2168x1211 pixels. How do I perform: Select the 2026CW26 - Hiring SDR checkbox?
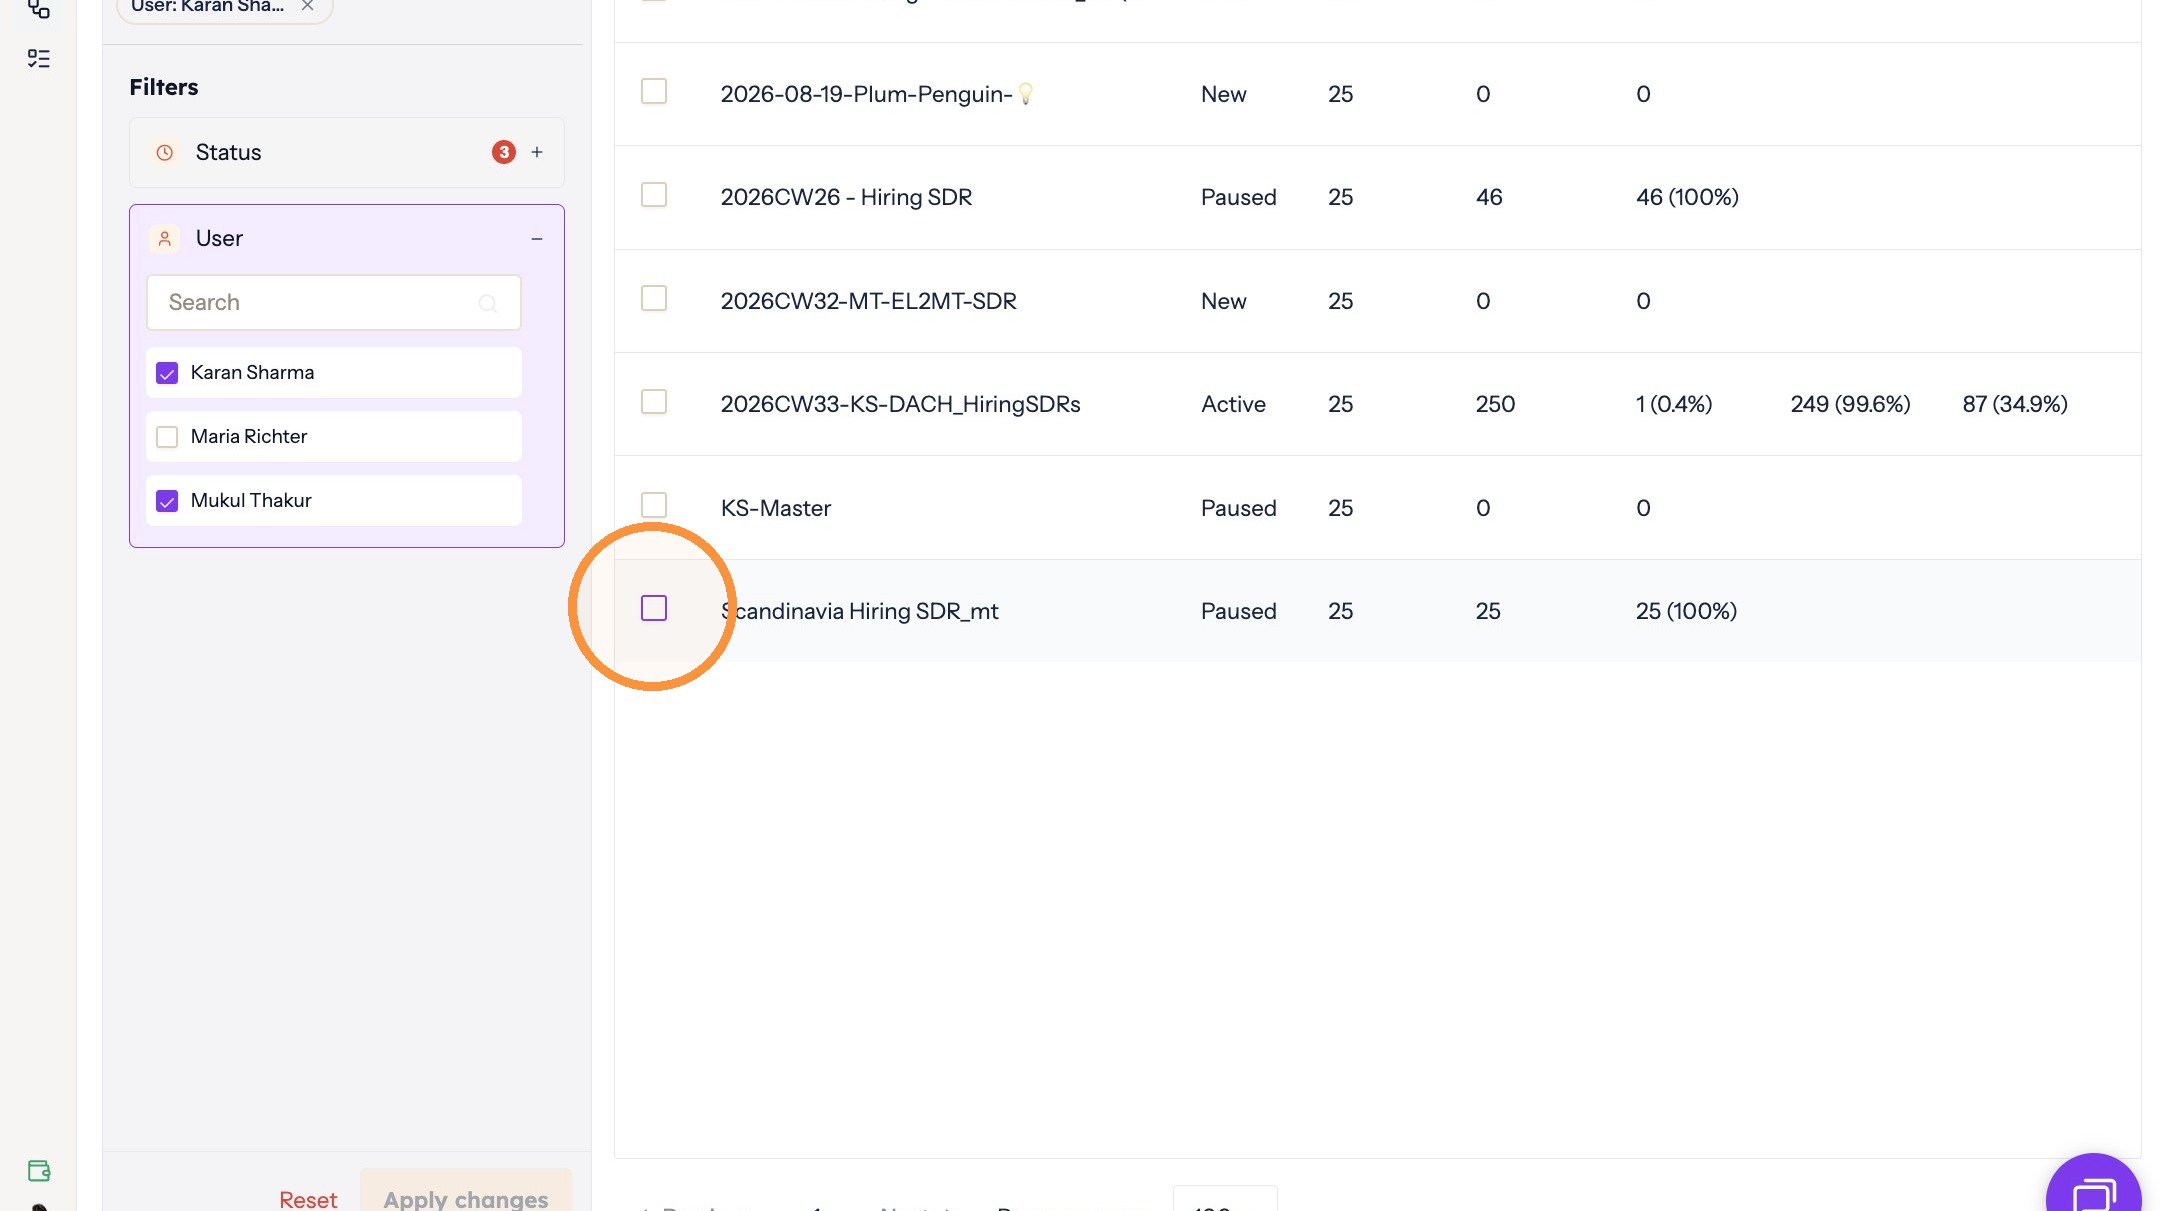click(654, 195)
